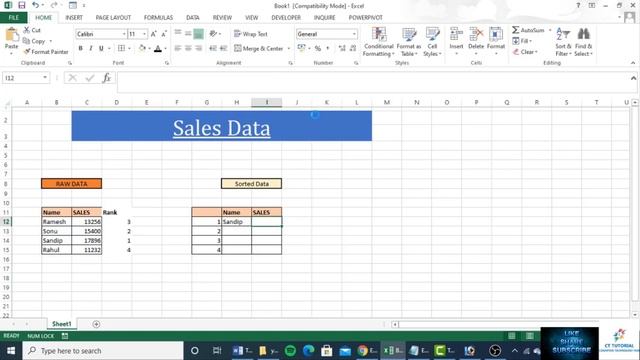Toggle Bottom Align vertical alignment
The image size is (640, 360).
coord(198,34)
